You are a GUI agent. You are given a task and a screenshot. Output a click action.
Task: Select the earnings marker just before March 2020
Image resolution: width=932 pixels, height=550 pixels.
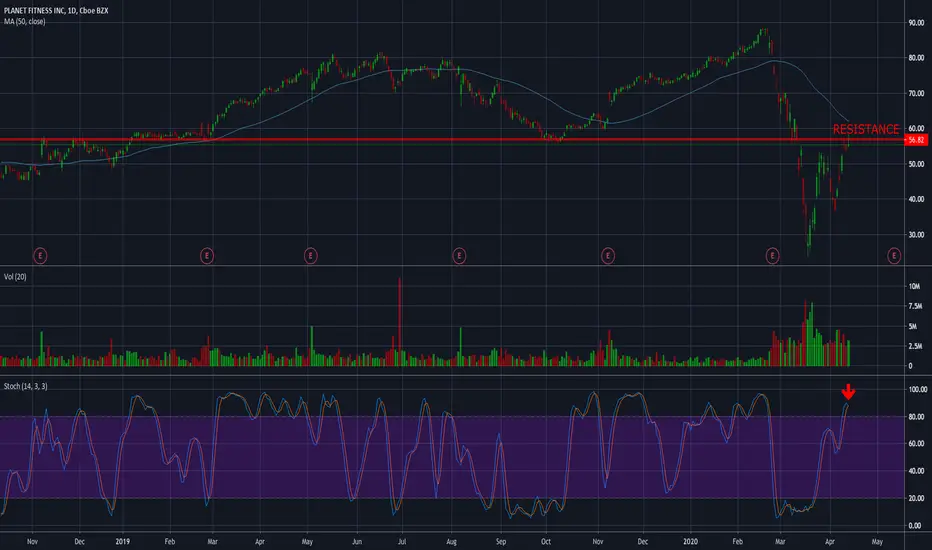pos(772,256)
